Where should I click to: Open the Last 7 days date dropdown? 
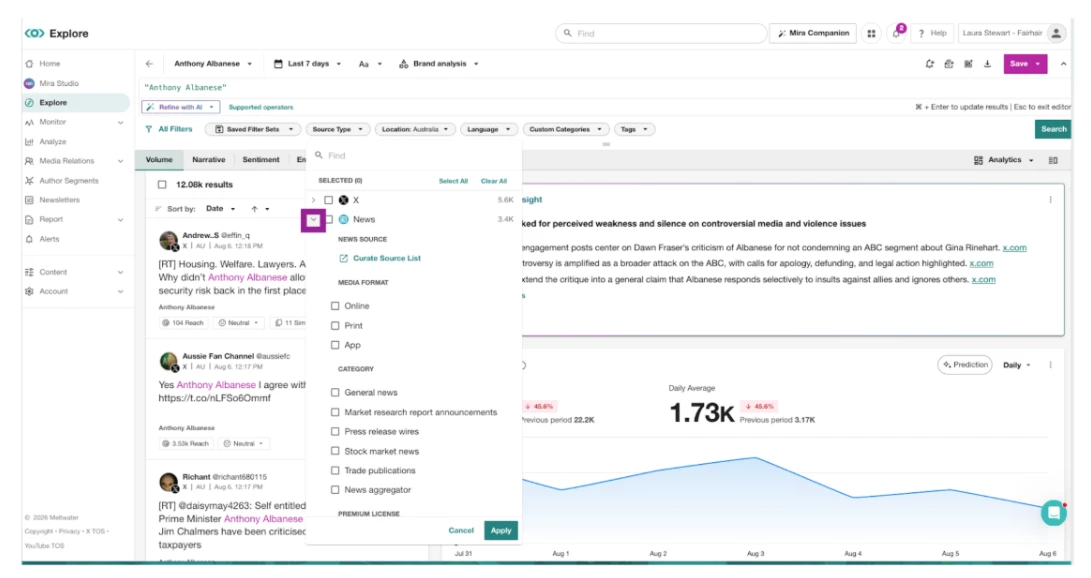coord(308,64)
